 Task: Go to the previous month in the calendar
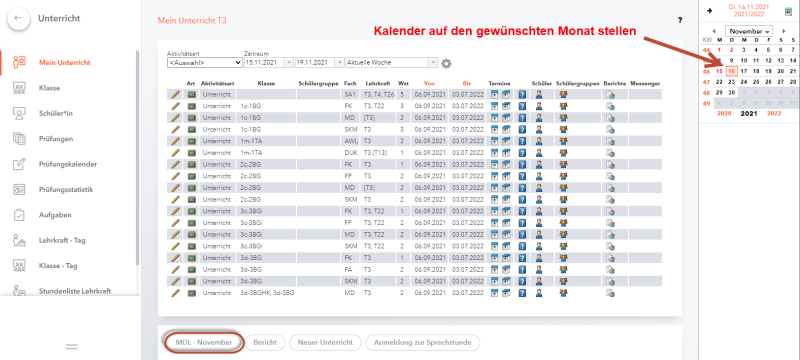[714, 31]
